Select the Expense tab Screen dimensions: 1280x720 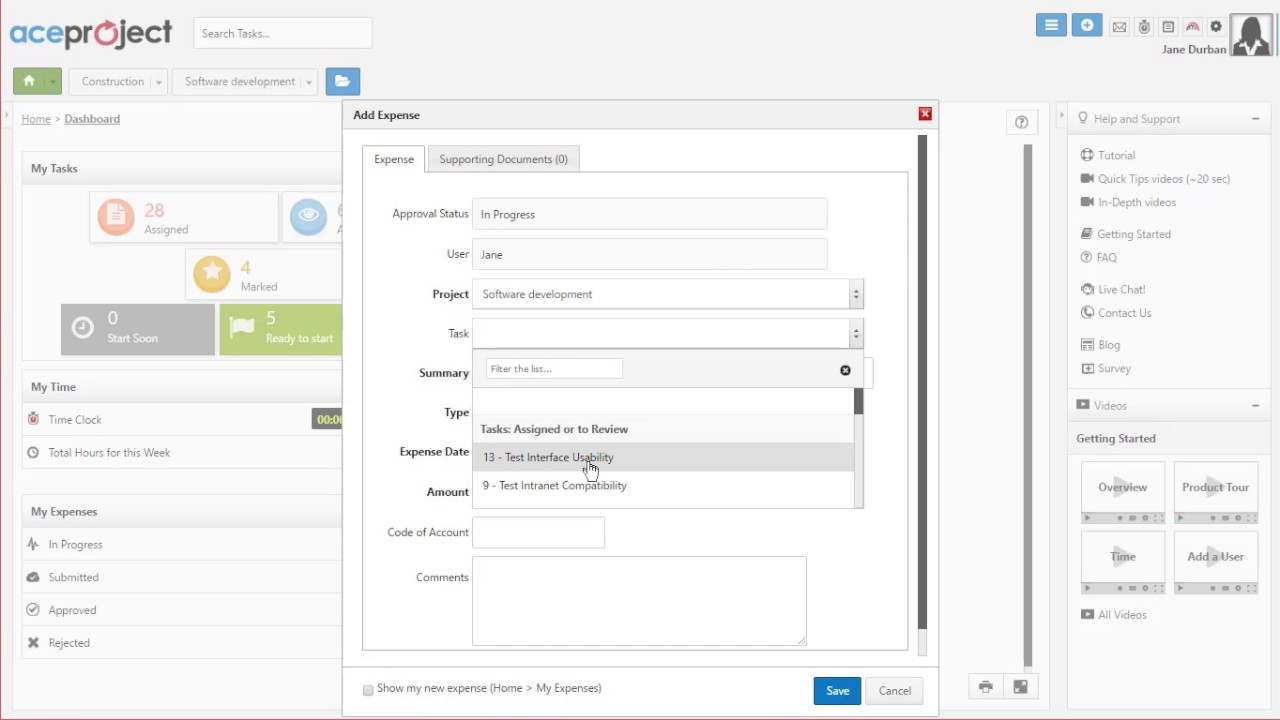click(x=394, y=159)
